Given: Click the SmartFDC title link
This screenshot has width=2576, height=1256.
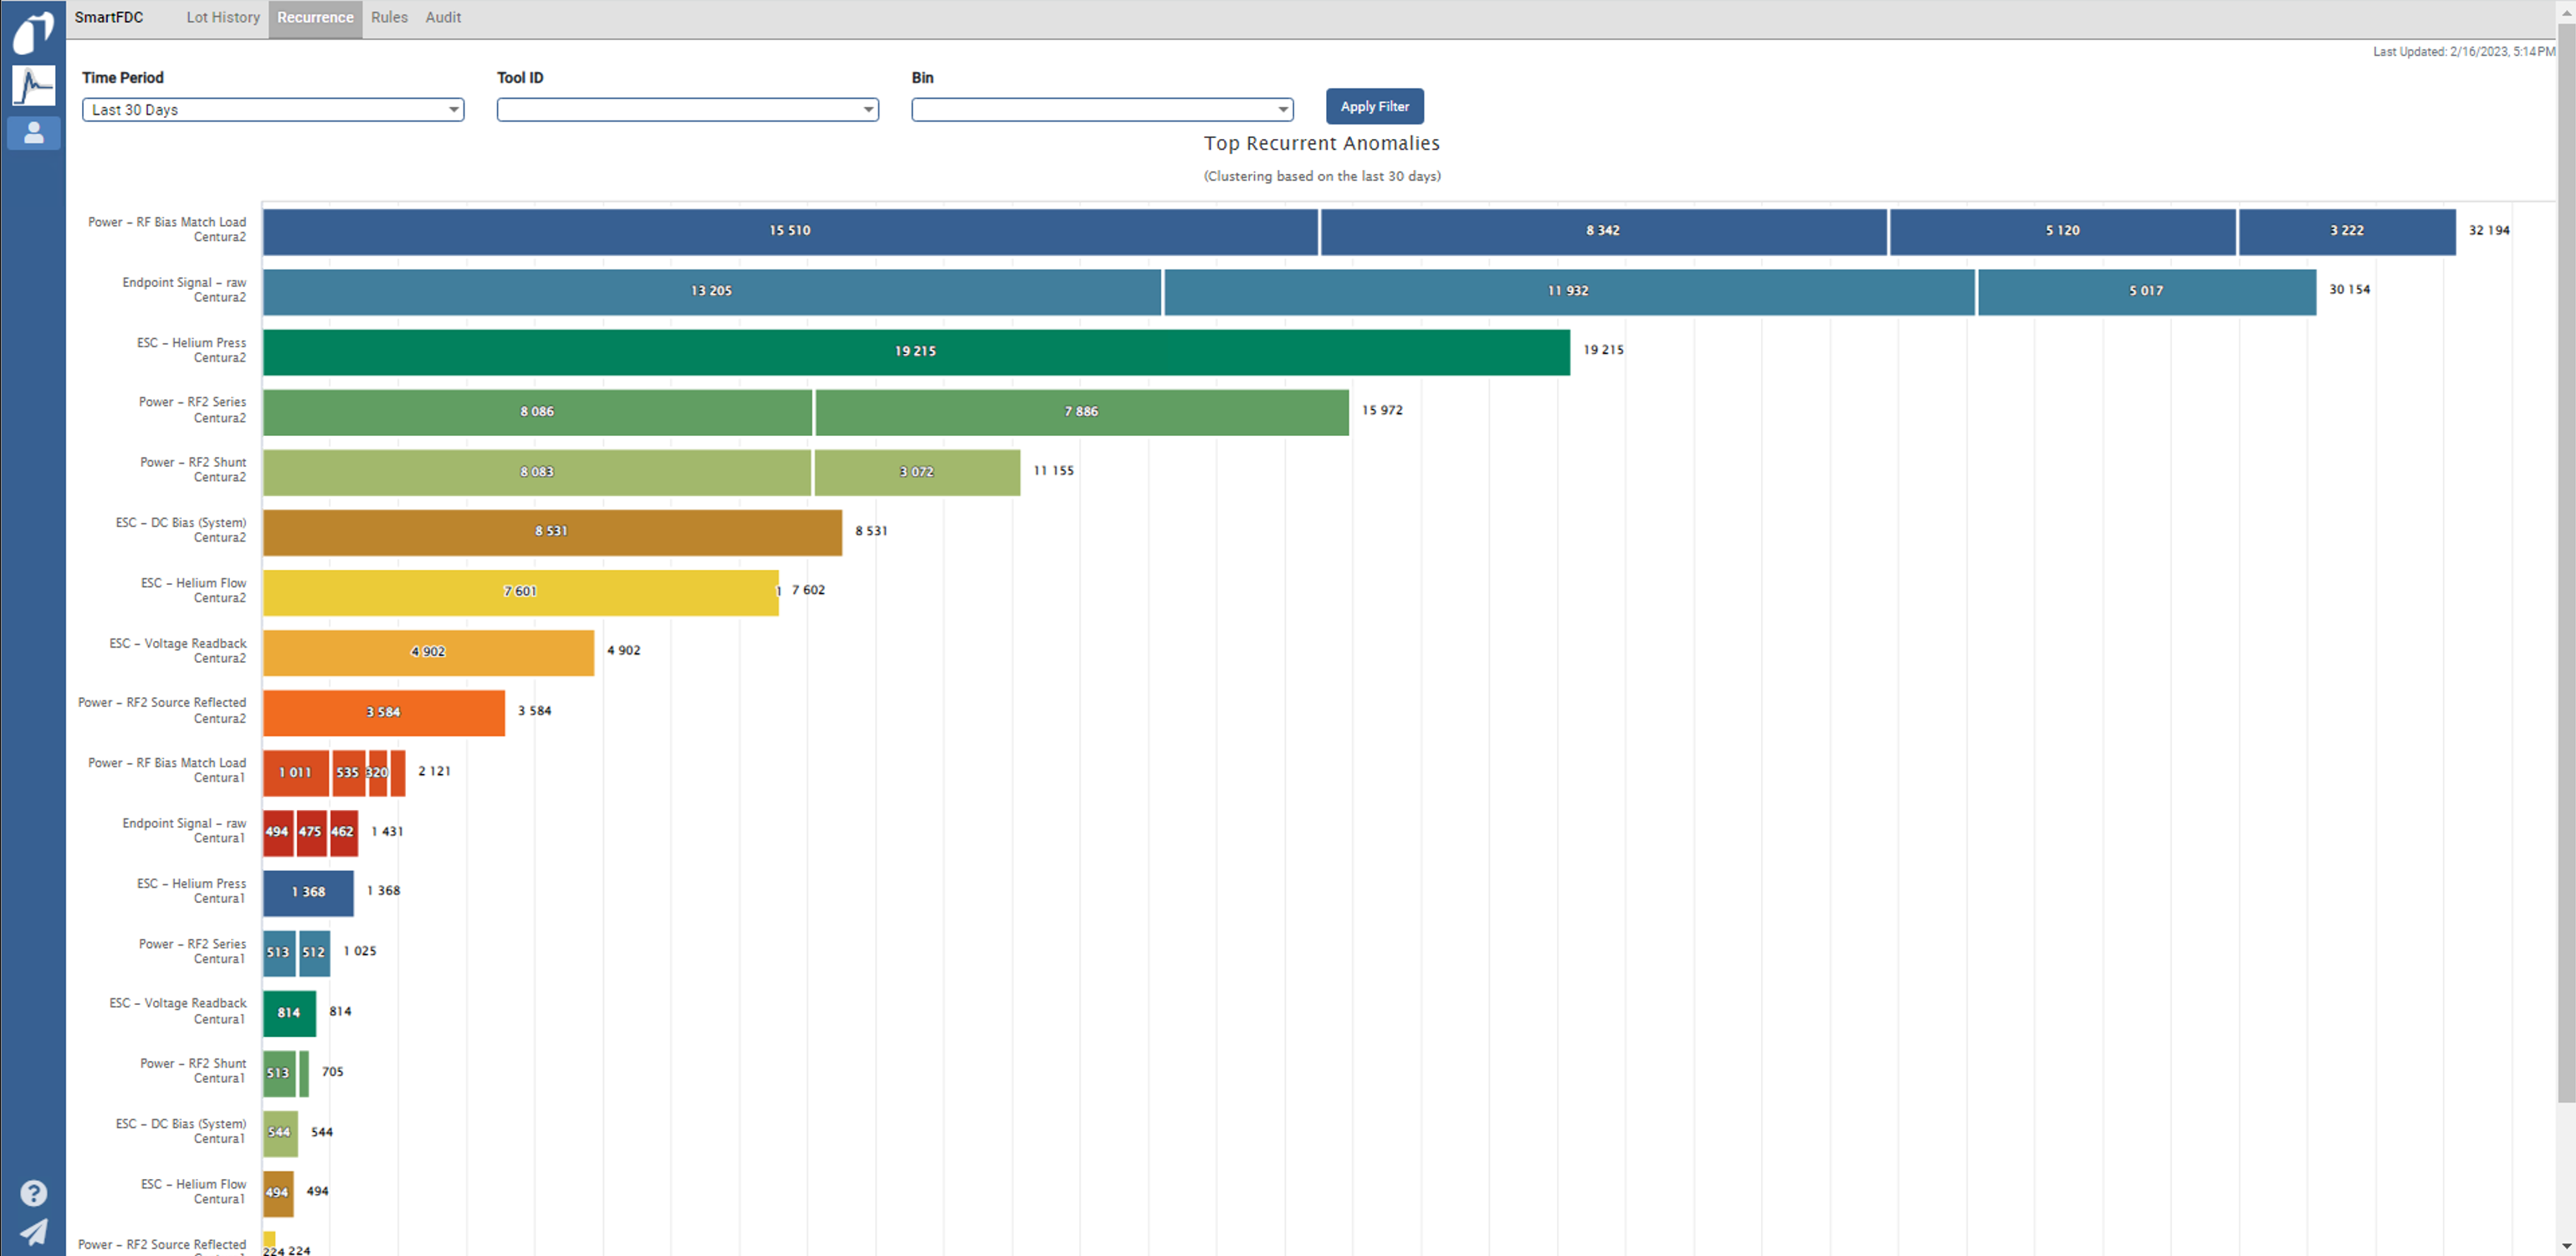Looking at the screenshot, I should point(109,17).
